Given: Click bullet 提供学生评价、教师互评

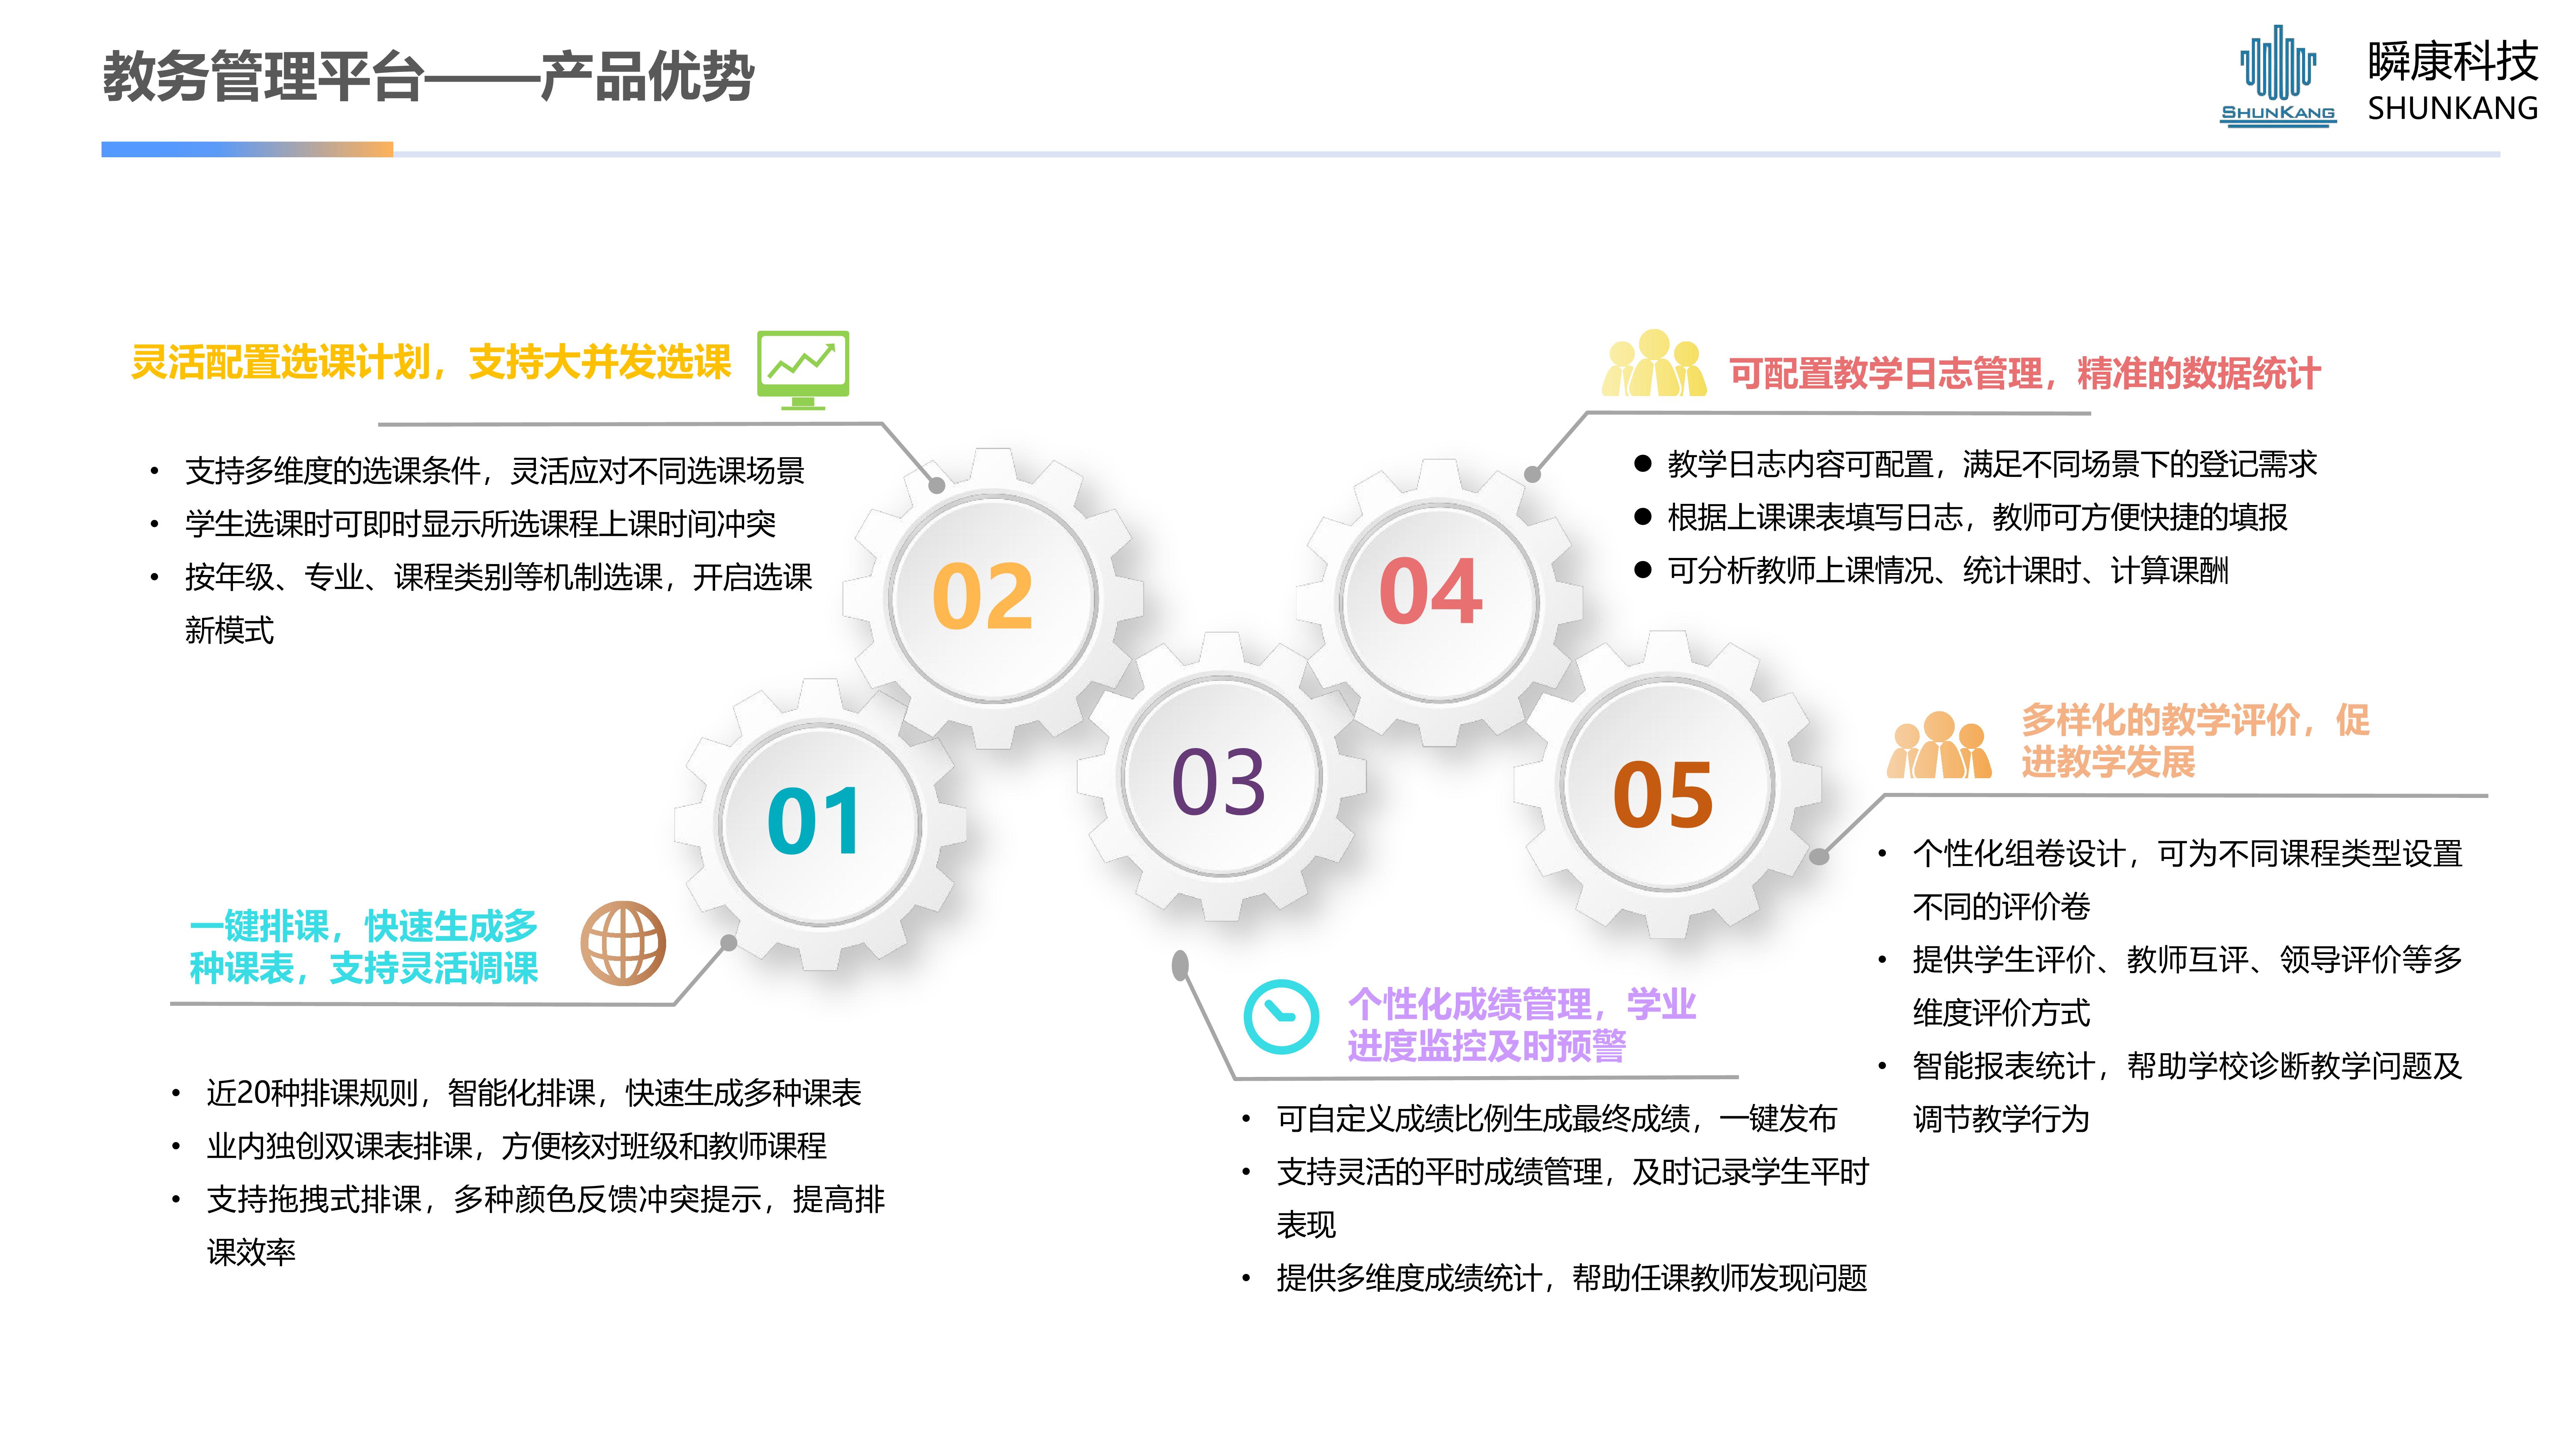Looking at the screenshot, I should pyautogui.click(x=2187, y=986).
